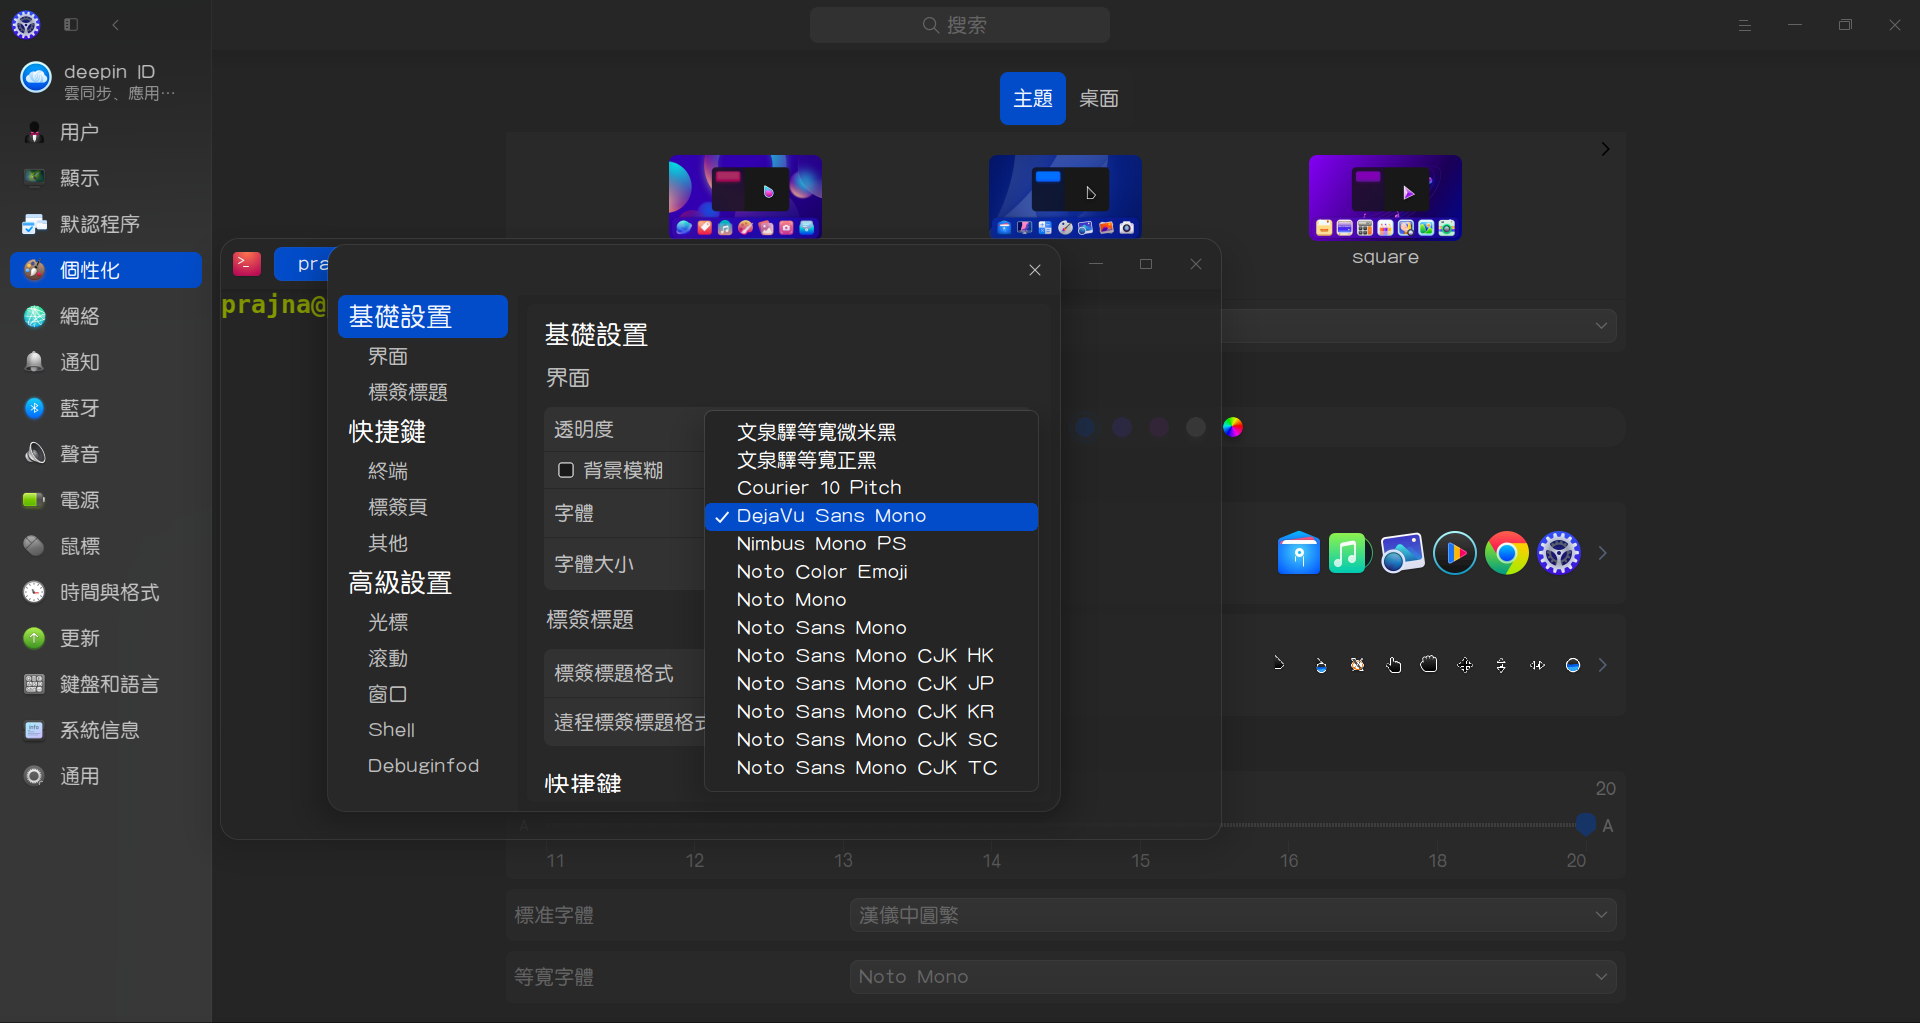Enable 背景模糊 checkbox
Image resolution: width=1920 pixels, height=1023 pixels.
tap(566, 470)
